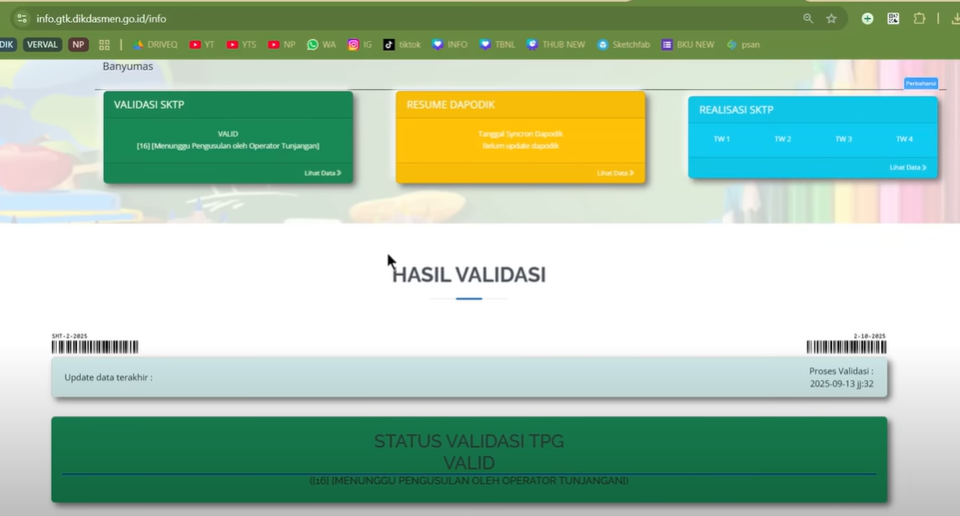Viewport: 960px width, 516px height.
Task: Click the HASIL VALIDASI heading
Action: [x=468, y=275]
